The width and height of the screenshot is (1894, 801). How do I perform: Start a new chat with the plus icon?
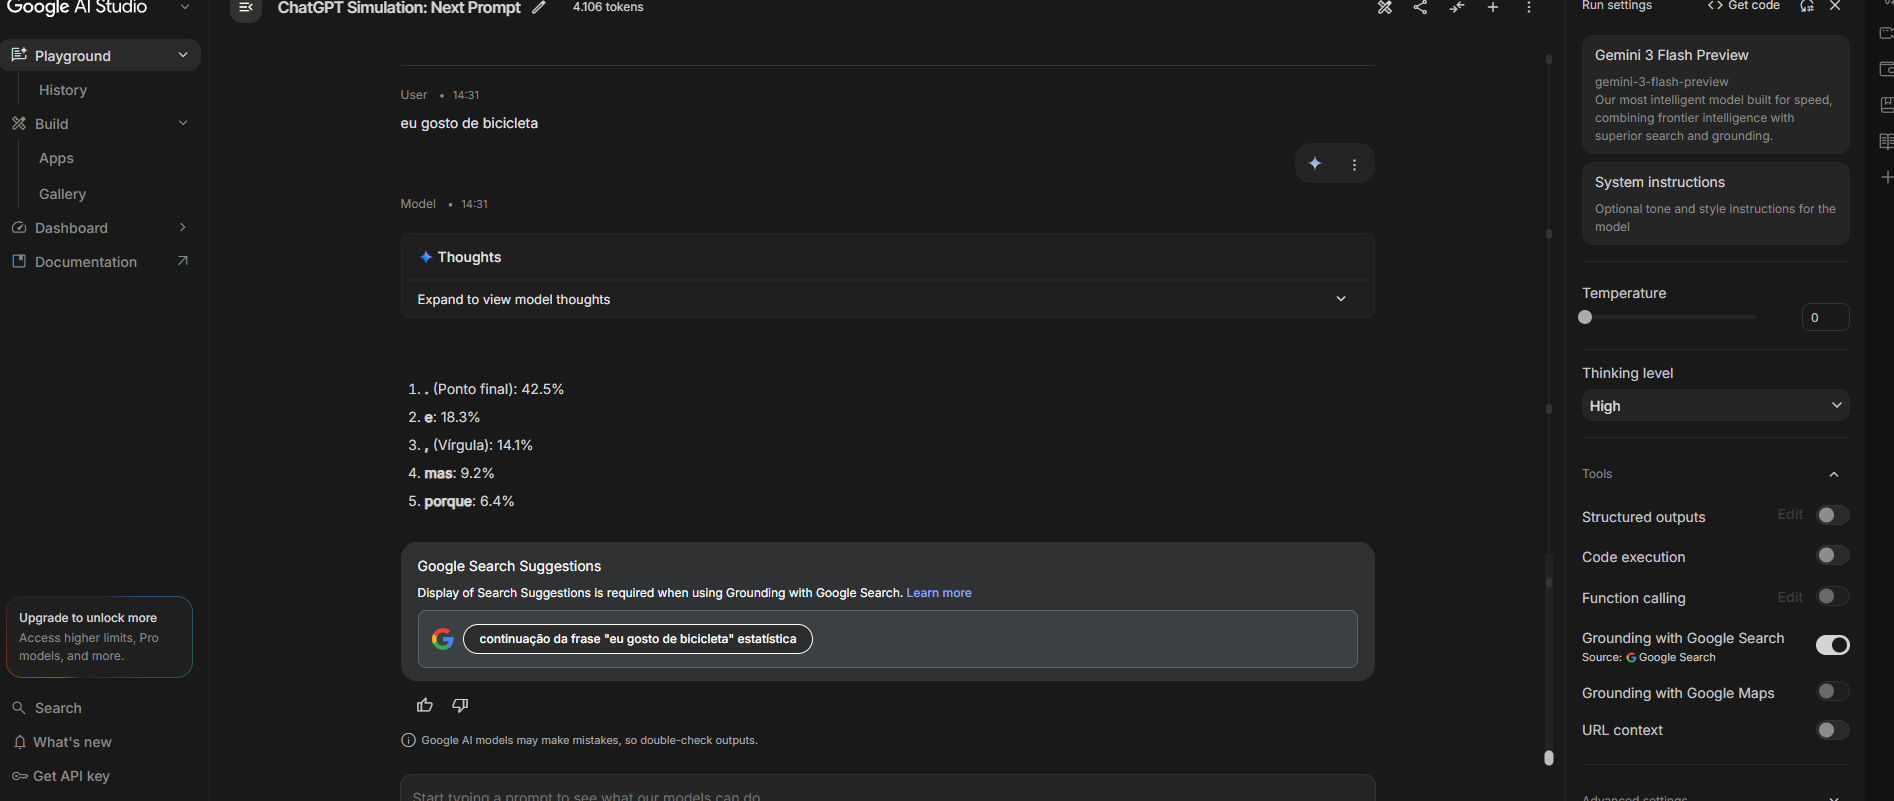pos(1493,8)
